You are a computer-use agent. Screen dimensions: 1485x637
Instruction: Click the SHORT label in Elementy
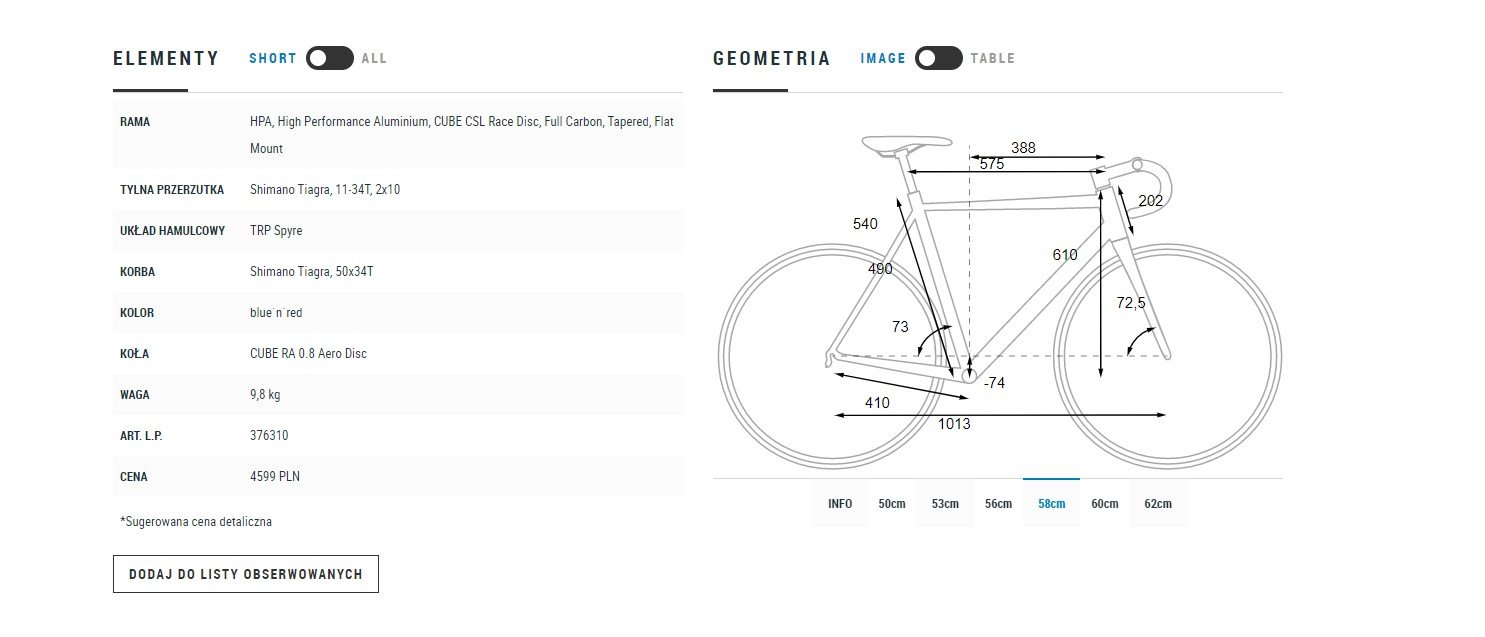coord(273,58)
